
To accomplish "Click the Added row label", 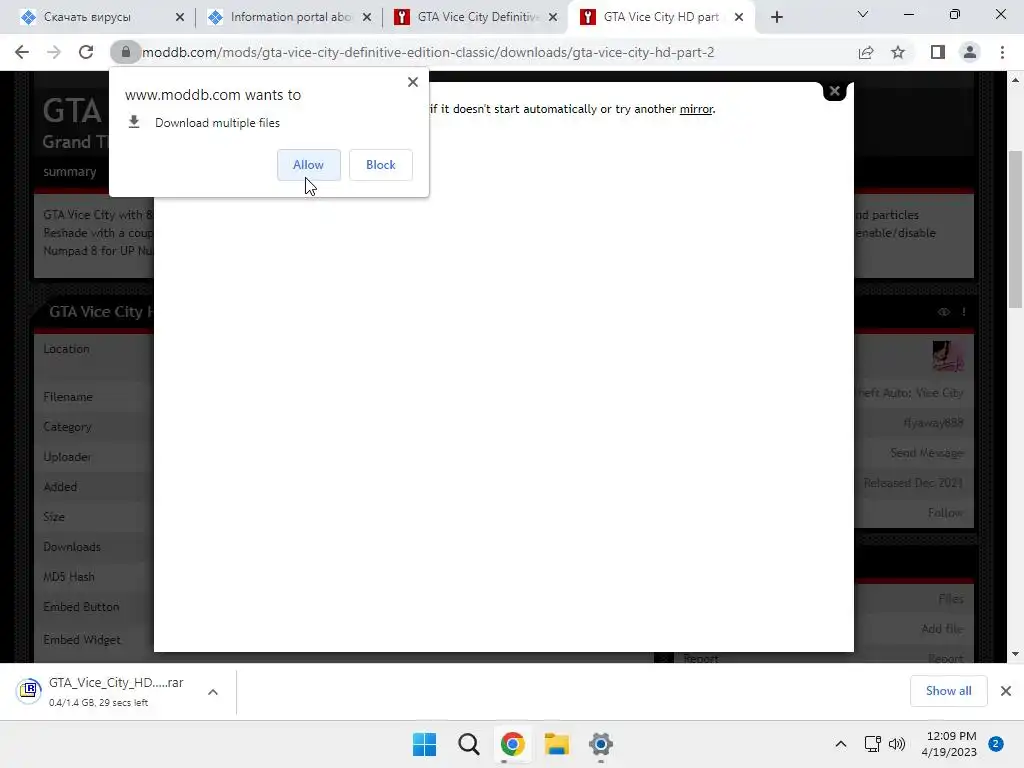I will coord(60,487).
